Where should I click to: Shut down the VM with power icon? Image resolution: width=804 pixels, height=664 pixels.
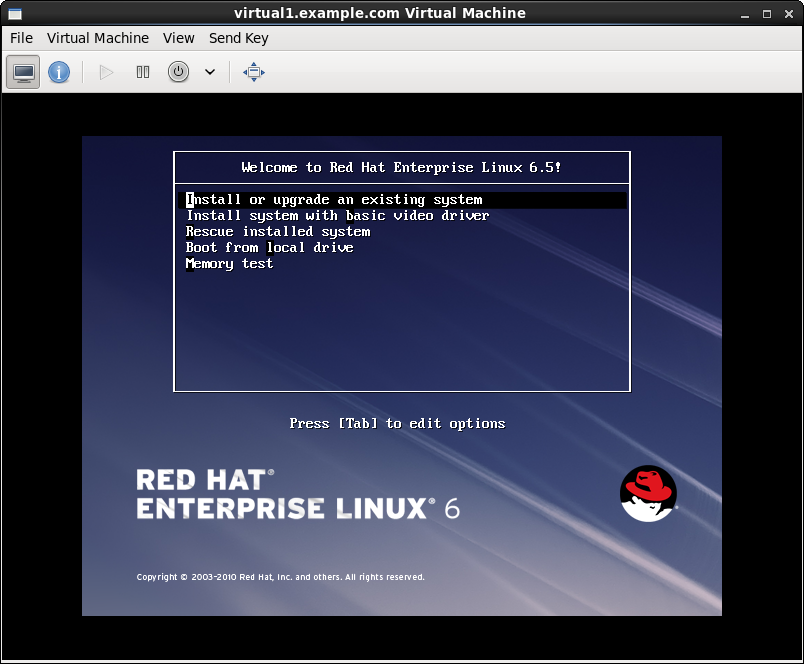[178, 71]
